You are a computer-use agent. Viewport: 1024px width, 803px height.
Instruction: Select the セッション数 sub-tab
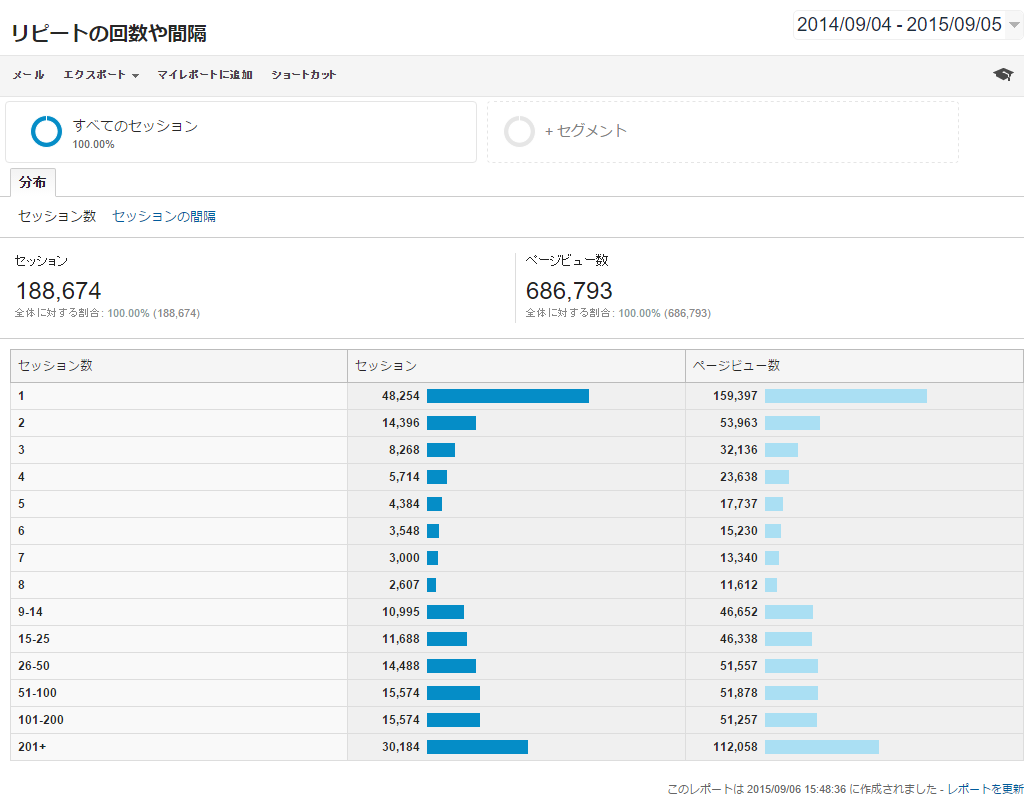[57, 216]
